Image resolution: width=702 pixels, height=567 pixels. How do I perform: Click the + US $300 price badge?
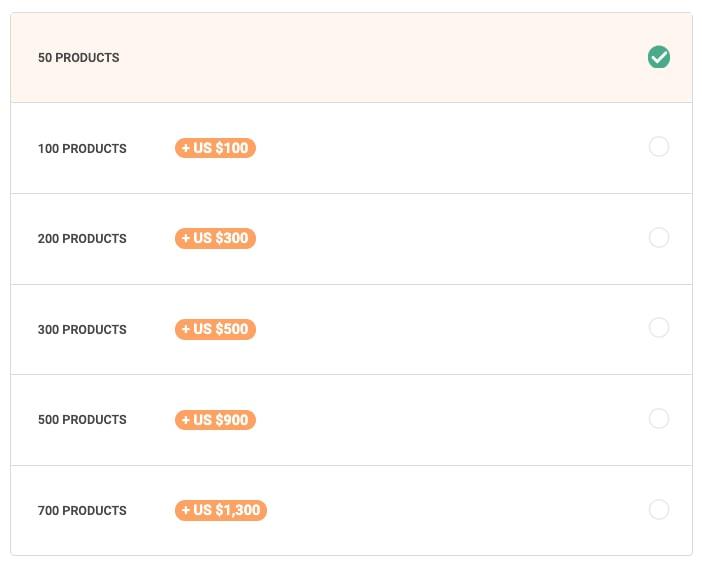point(215,238)
